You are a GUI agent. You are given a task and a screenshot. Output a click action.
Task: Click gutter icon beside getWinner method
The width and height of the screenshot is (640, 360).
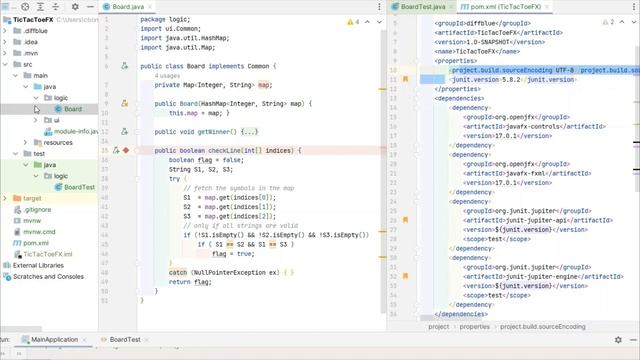point(124,131)
